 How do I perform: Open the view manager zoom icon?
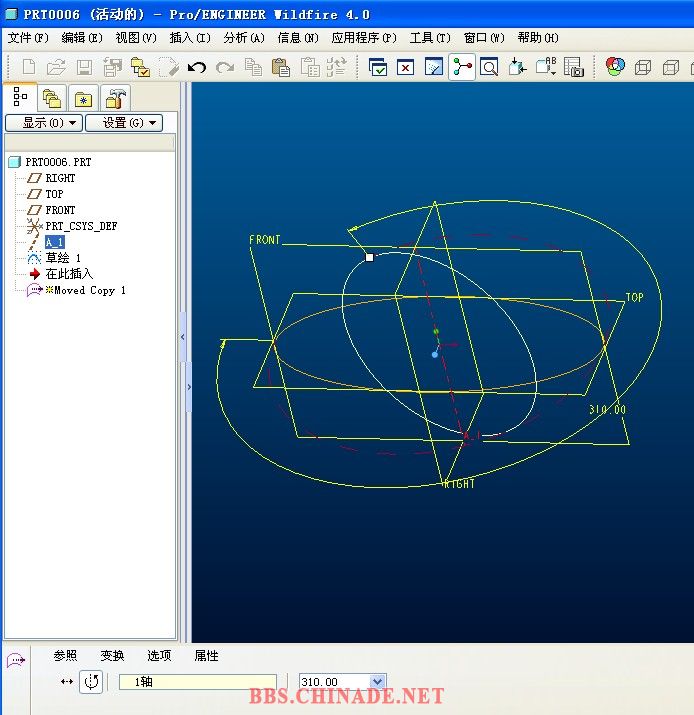(x=489, y=67)
